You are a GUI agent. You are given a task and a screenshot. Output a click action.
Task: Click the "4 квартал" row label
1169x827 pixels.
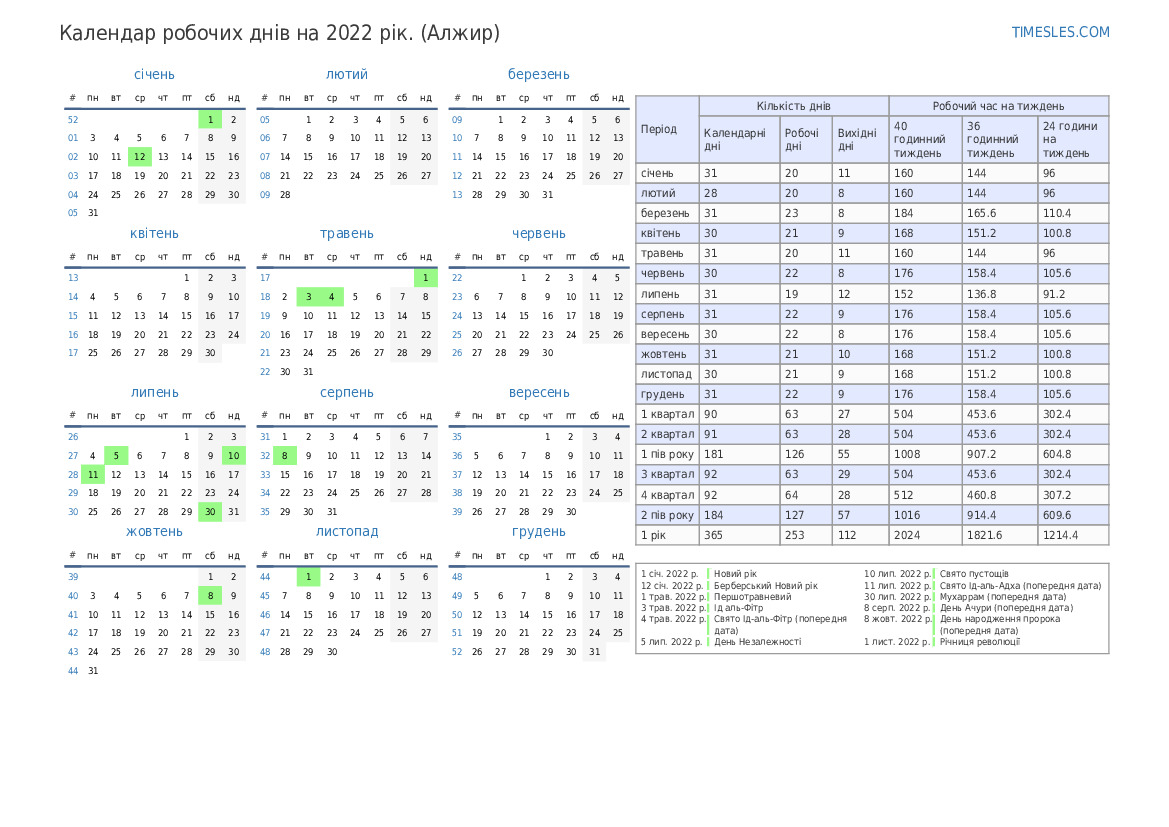tap(667, 495)
